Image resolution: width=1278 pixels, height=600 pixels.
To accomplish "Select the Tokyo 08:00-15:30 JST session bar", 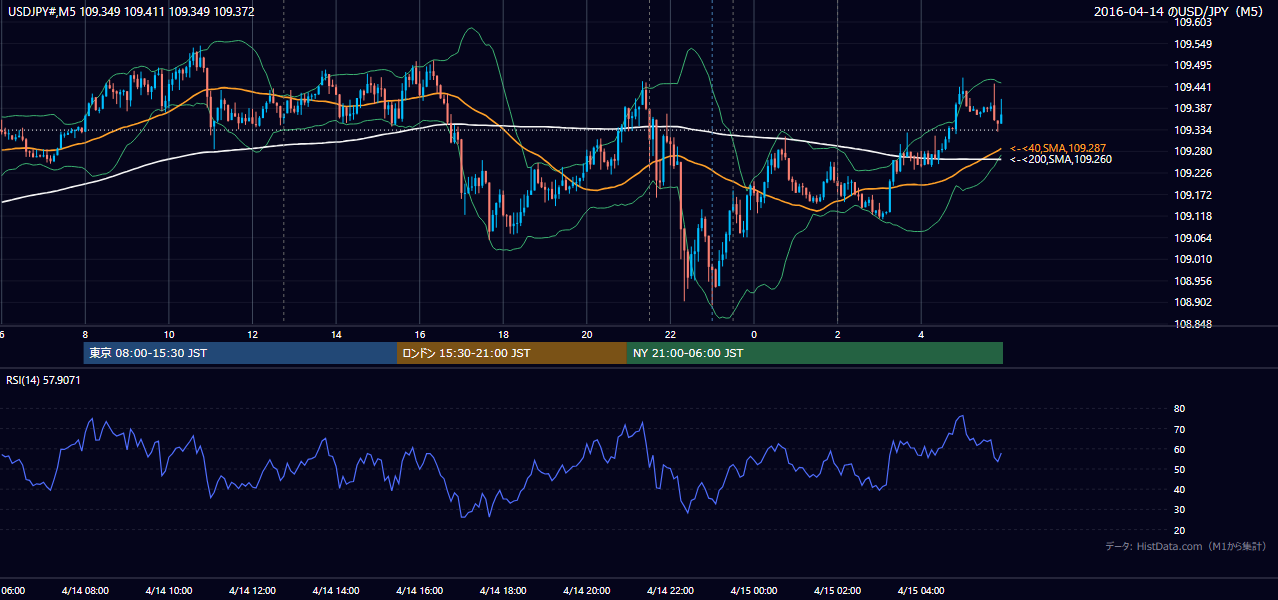I will 240,353.
